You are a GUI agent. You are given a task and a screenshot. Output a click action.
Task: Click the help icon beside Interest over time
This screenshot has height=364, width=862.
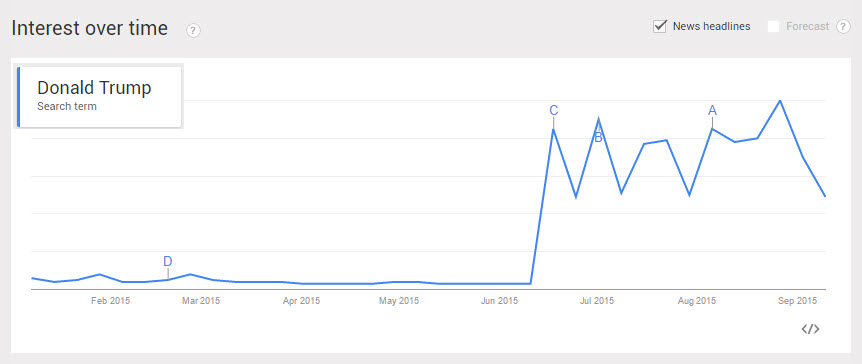click(194, 30)
